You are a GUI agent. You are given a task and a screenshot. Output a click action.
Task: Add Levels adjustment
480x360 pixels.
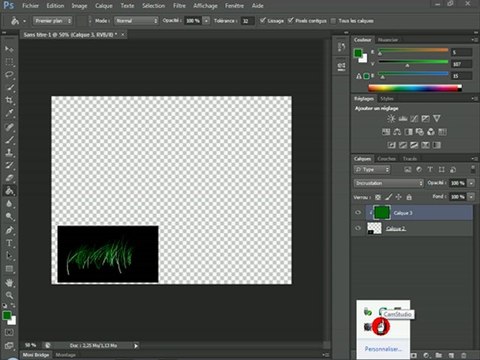(403, 119)
